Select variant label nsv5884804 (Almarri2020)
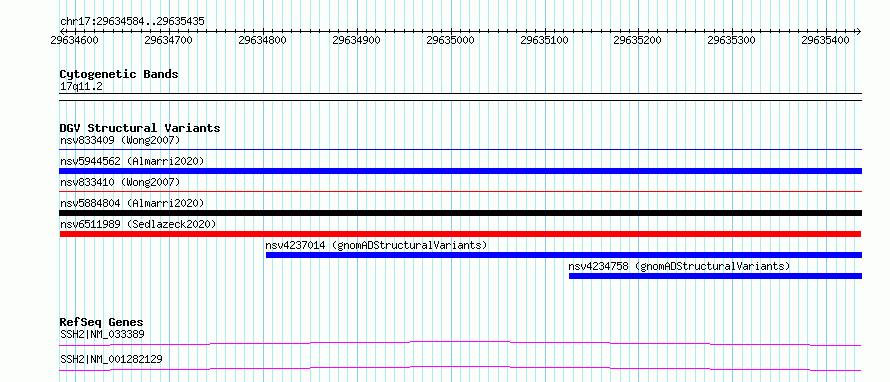890x382 pixels. click(x=132, y=203)
